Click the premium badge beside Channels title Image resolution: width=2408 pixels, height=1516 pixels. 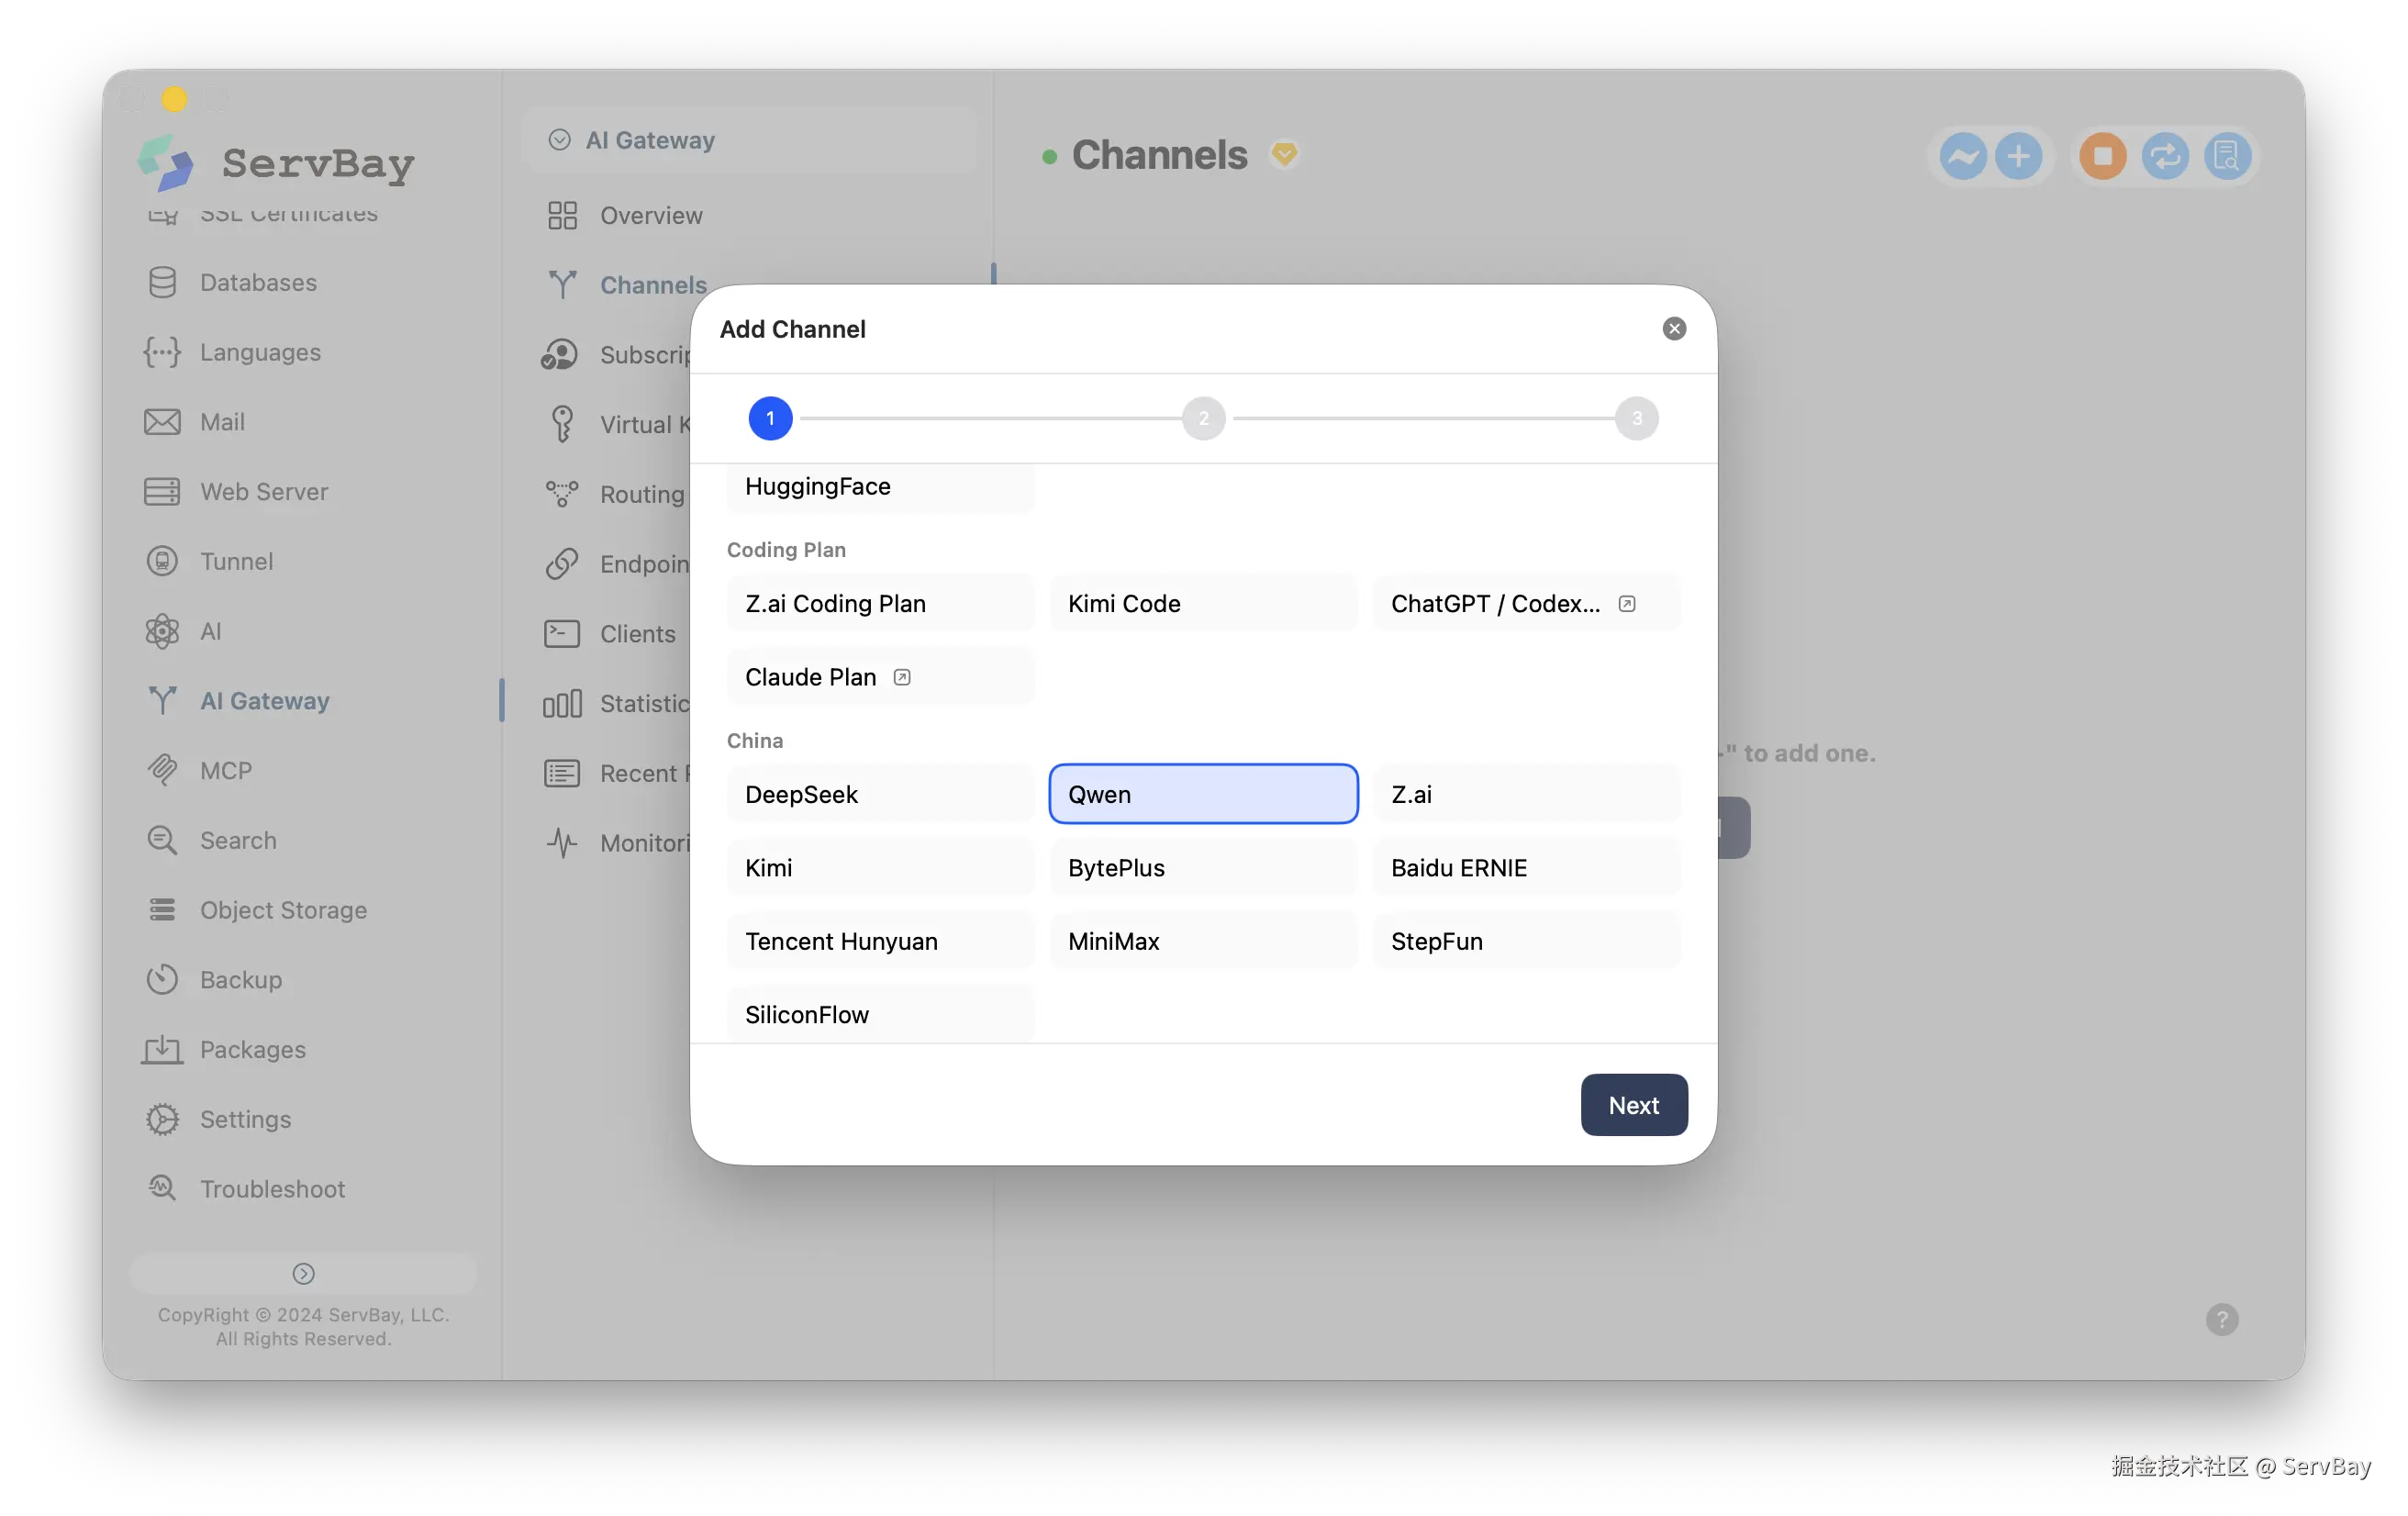coord(1284,154)
